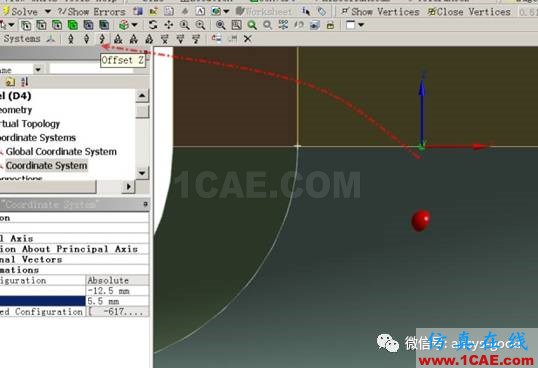Screen dimensions: 538x368
Task: Click the Transformed Configuration value cell
Action: pyautogui.click(x=117, y=312)
